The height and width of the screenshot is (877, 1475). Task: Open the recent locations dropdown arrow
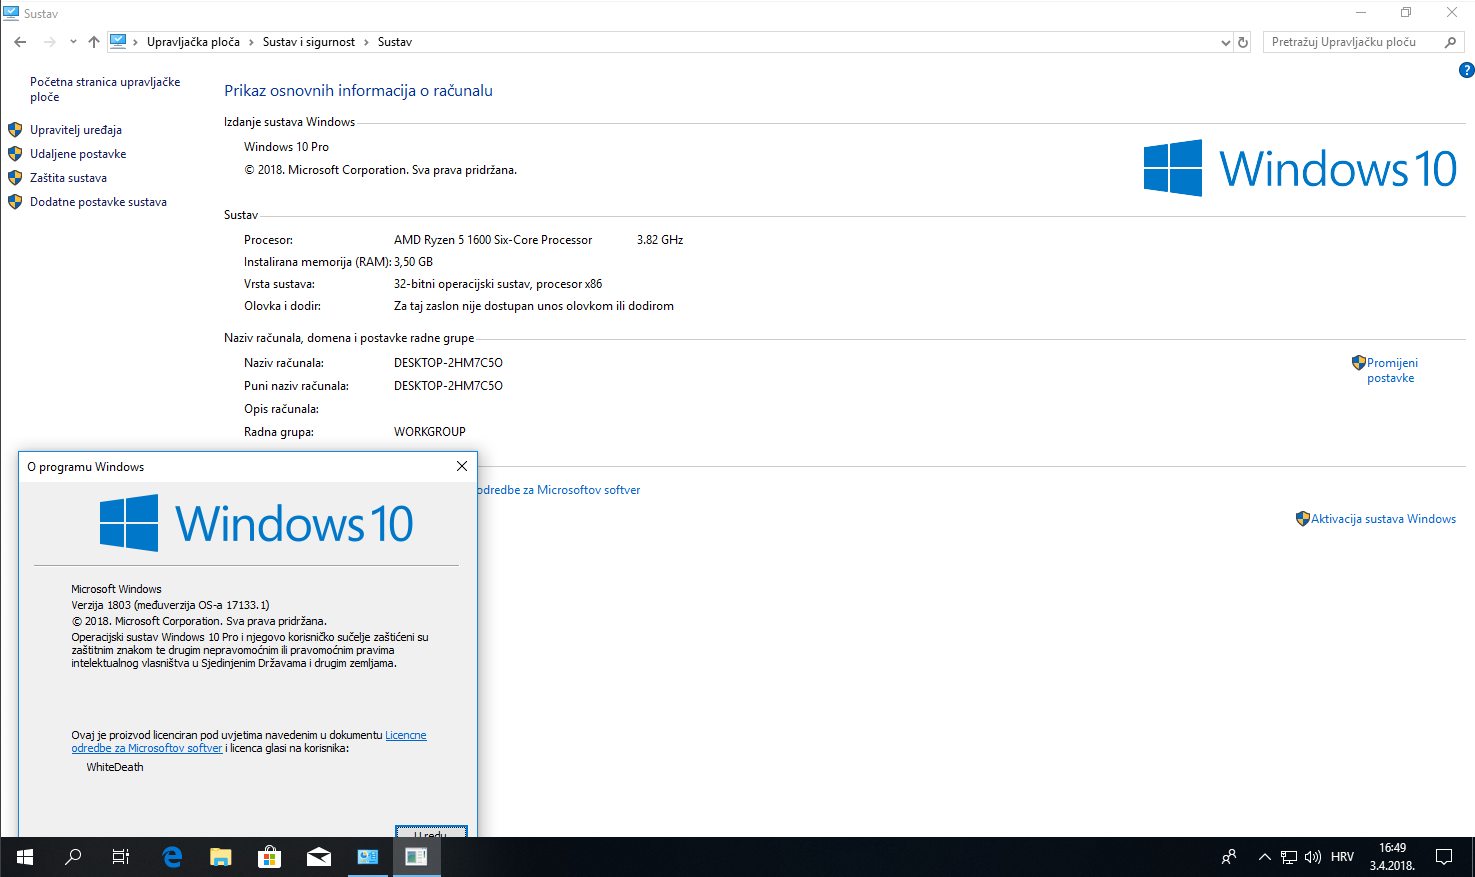click(73, 42)
